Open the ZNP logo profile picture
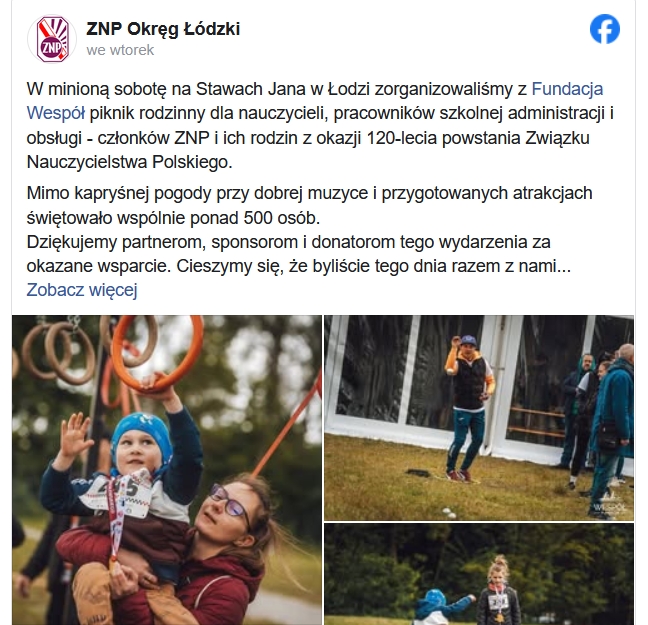The width and height of the screenshot is (648, 625). (52, 39)
